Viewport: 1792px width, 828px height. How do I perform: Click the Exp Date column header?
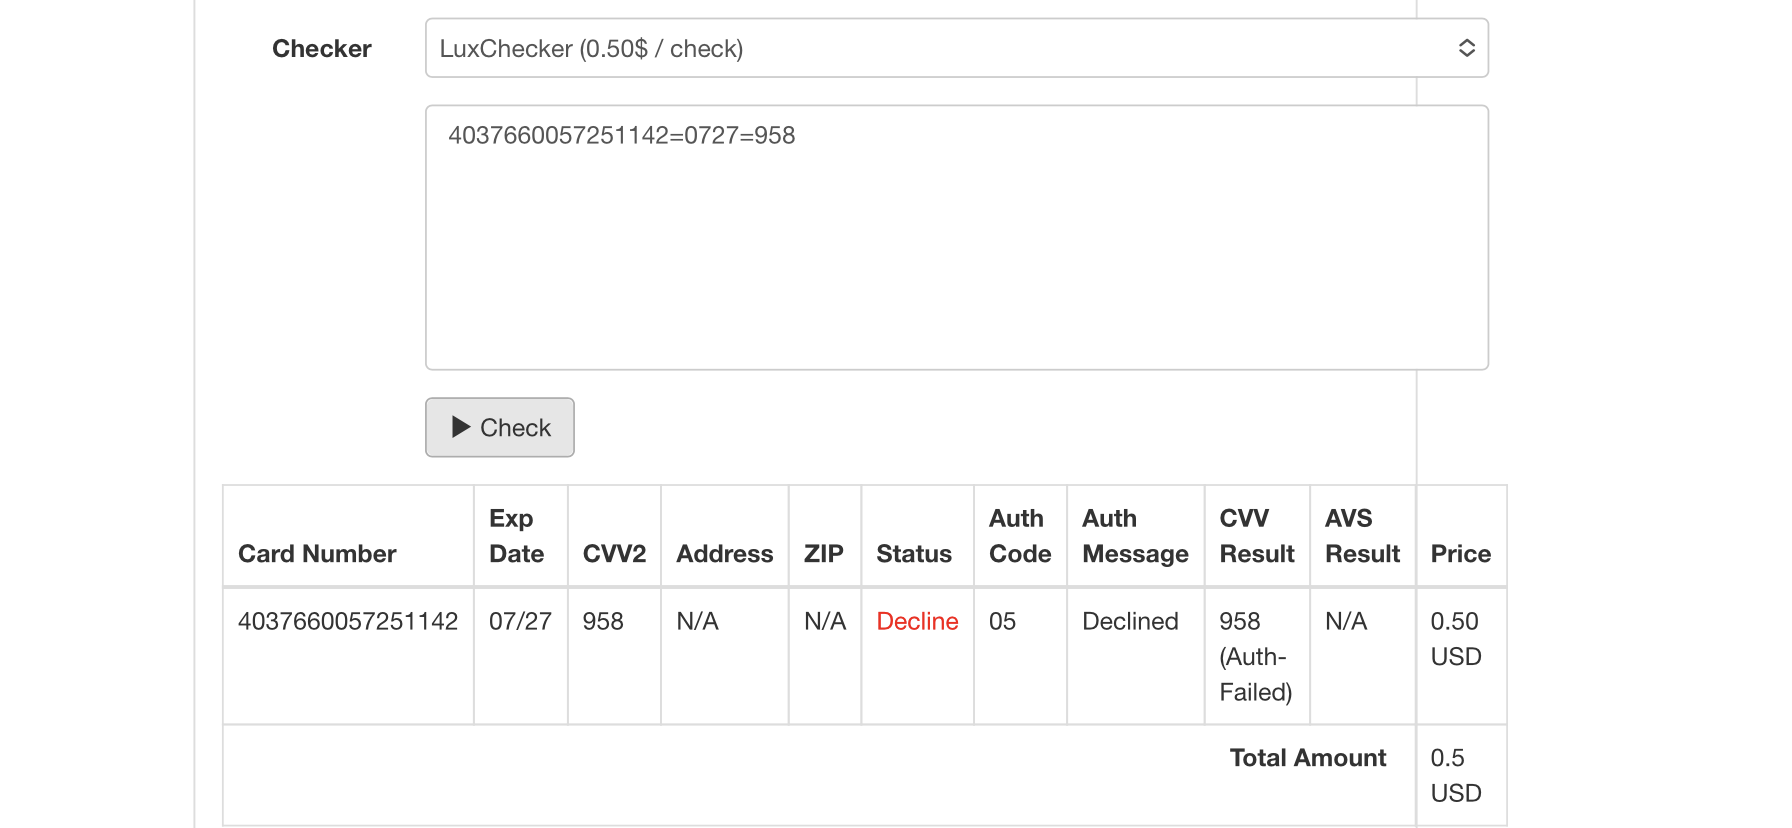[516, 536]
